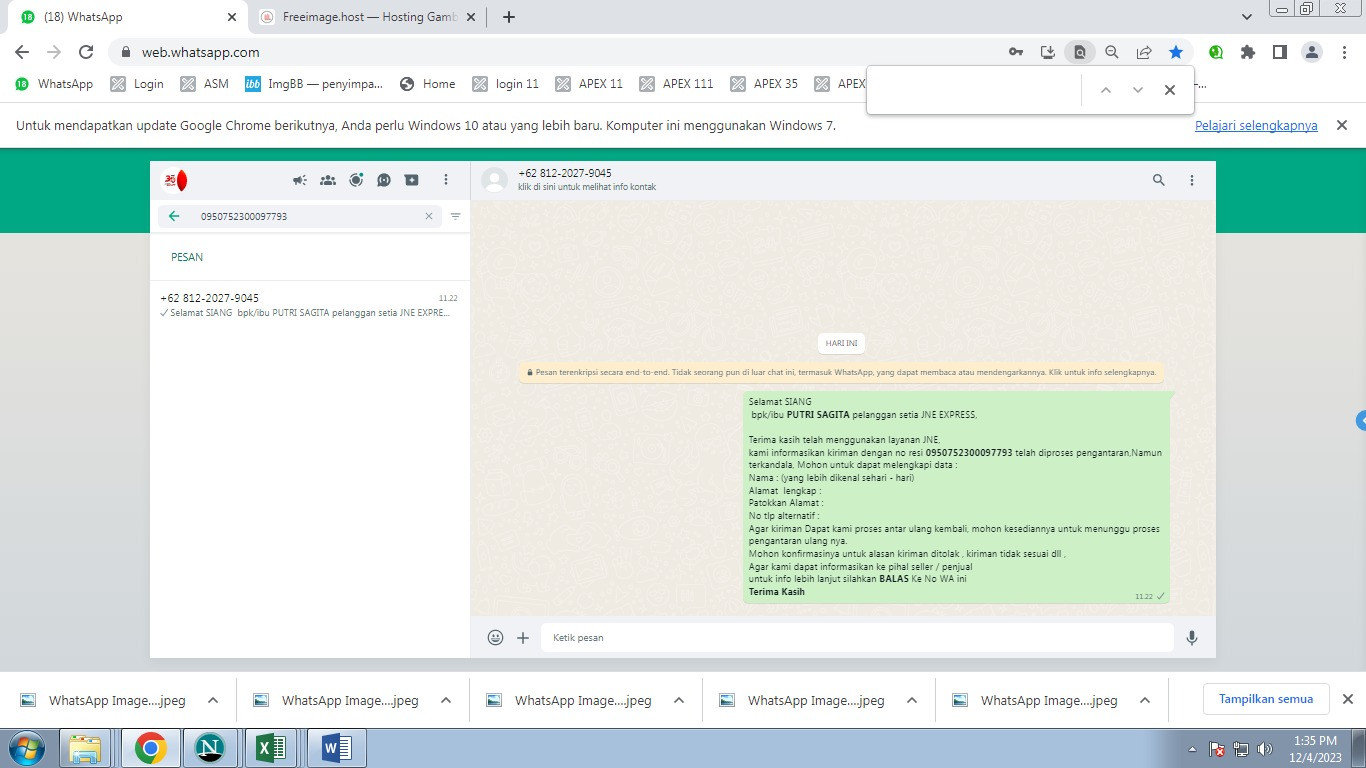The height and width of the screenshot is (768, 1366).
Task: Open the Status circle icon
Action: 356,180
